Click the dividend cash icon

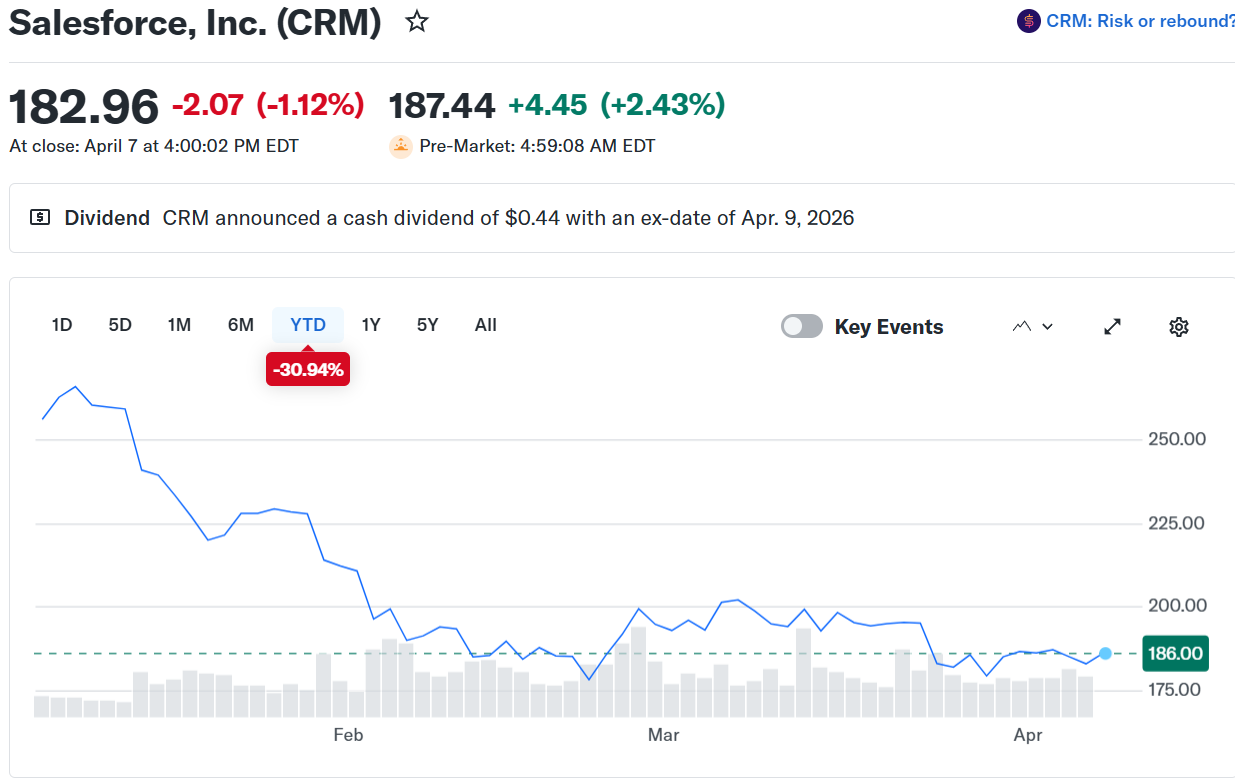(x=40, y=217)
